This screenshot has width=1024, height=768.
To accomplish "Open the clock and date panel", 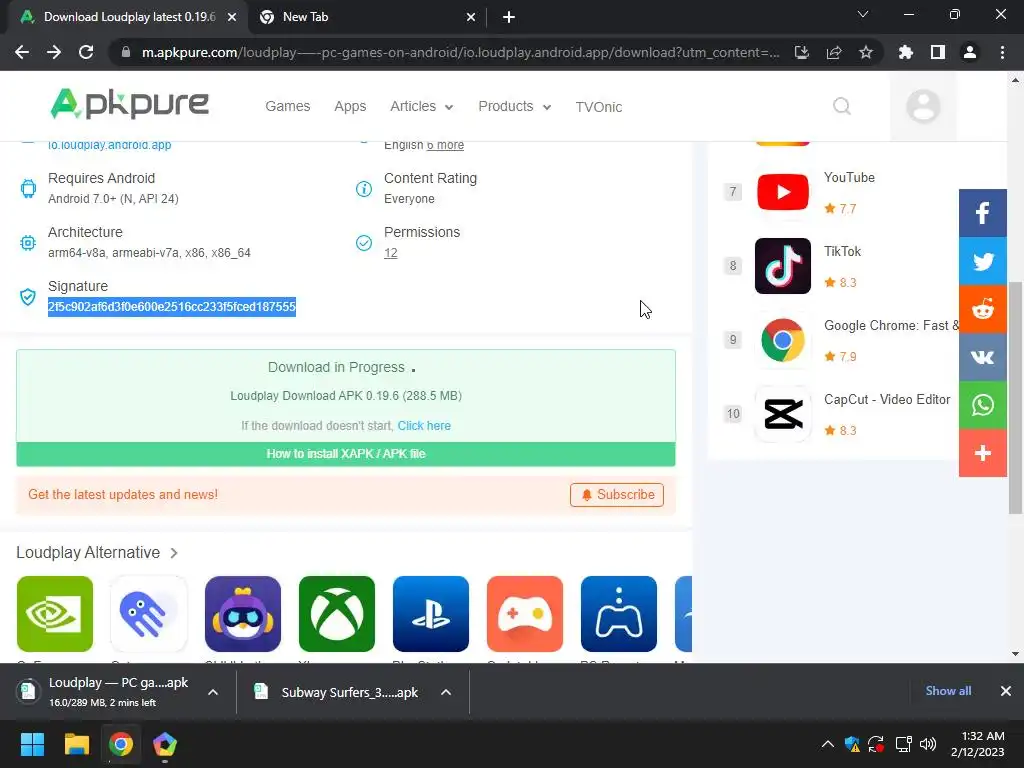I will [978, 744].
